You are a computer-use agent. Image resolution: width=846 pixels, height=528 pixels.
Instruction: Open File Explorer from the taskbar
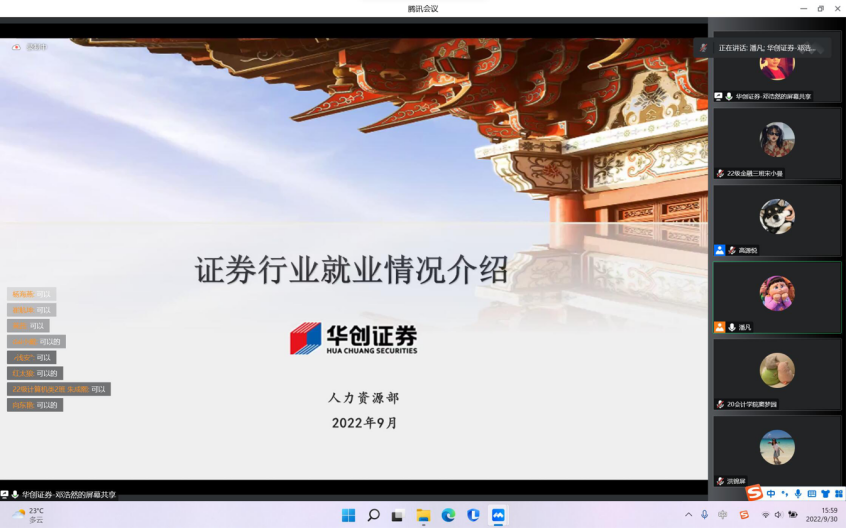[423, 515]
